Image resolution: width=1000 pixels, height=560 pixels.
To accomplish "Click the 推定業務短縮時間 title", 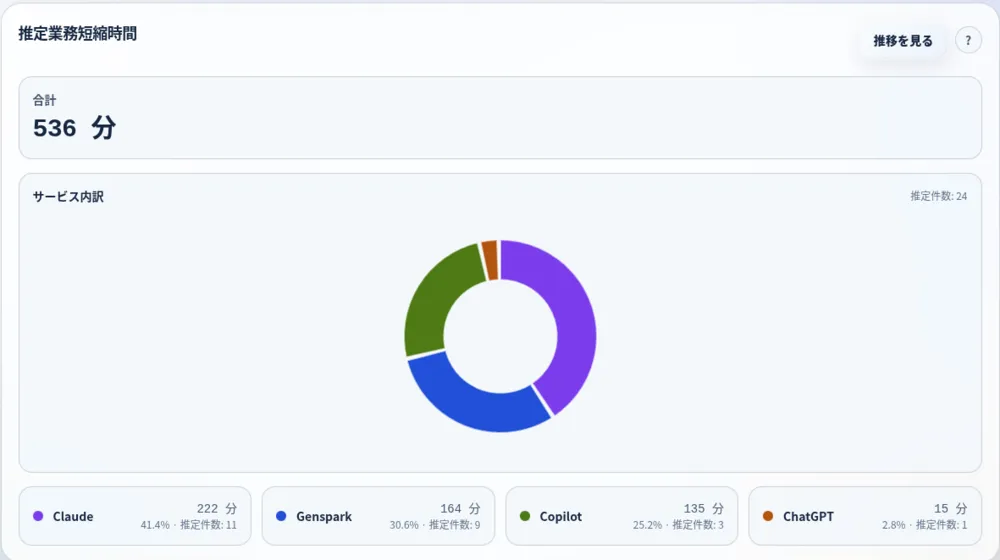I will pos(78,34).
